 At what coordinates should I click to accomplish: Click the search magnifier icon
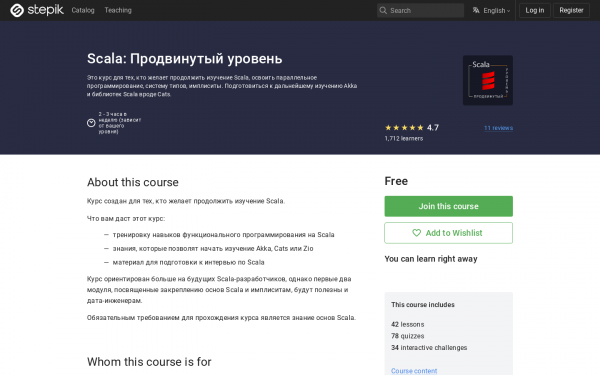tap(383, 10)
